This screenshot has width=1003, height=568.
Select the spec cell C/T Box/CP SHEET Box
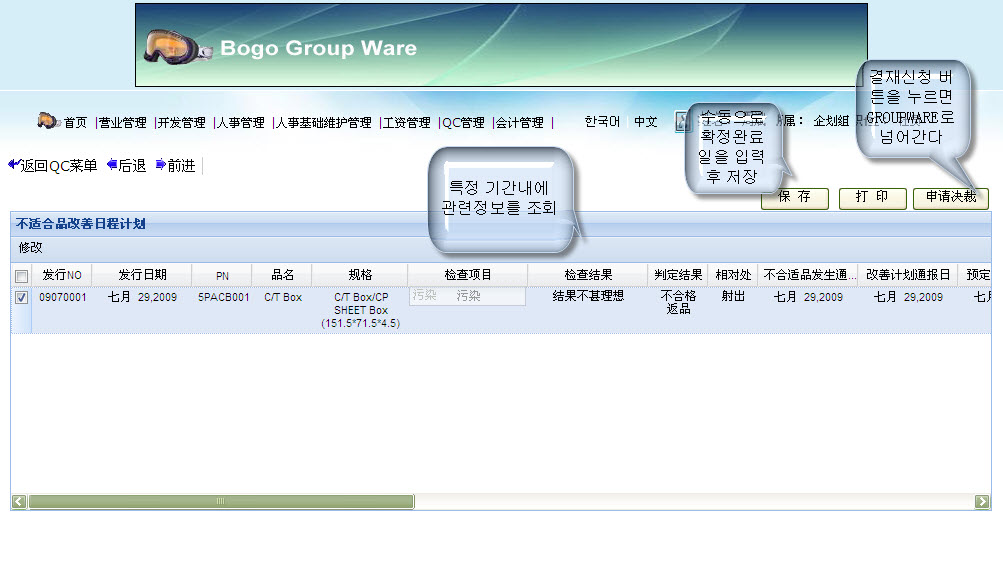point(360,310)
